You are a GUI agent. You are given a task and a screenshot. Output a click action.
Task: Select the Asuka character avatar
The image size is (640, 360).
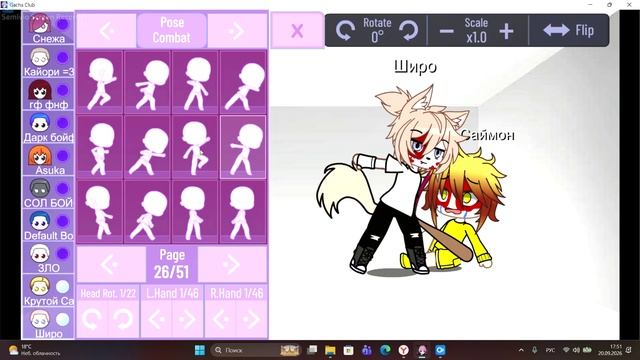point(40,156)
